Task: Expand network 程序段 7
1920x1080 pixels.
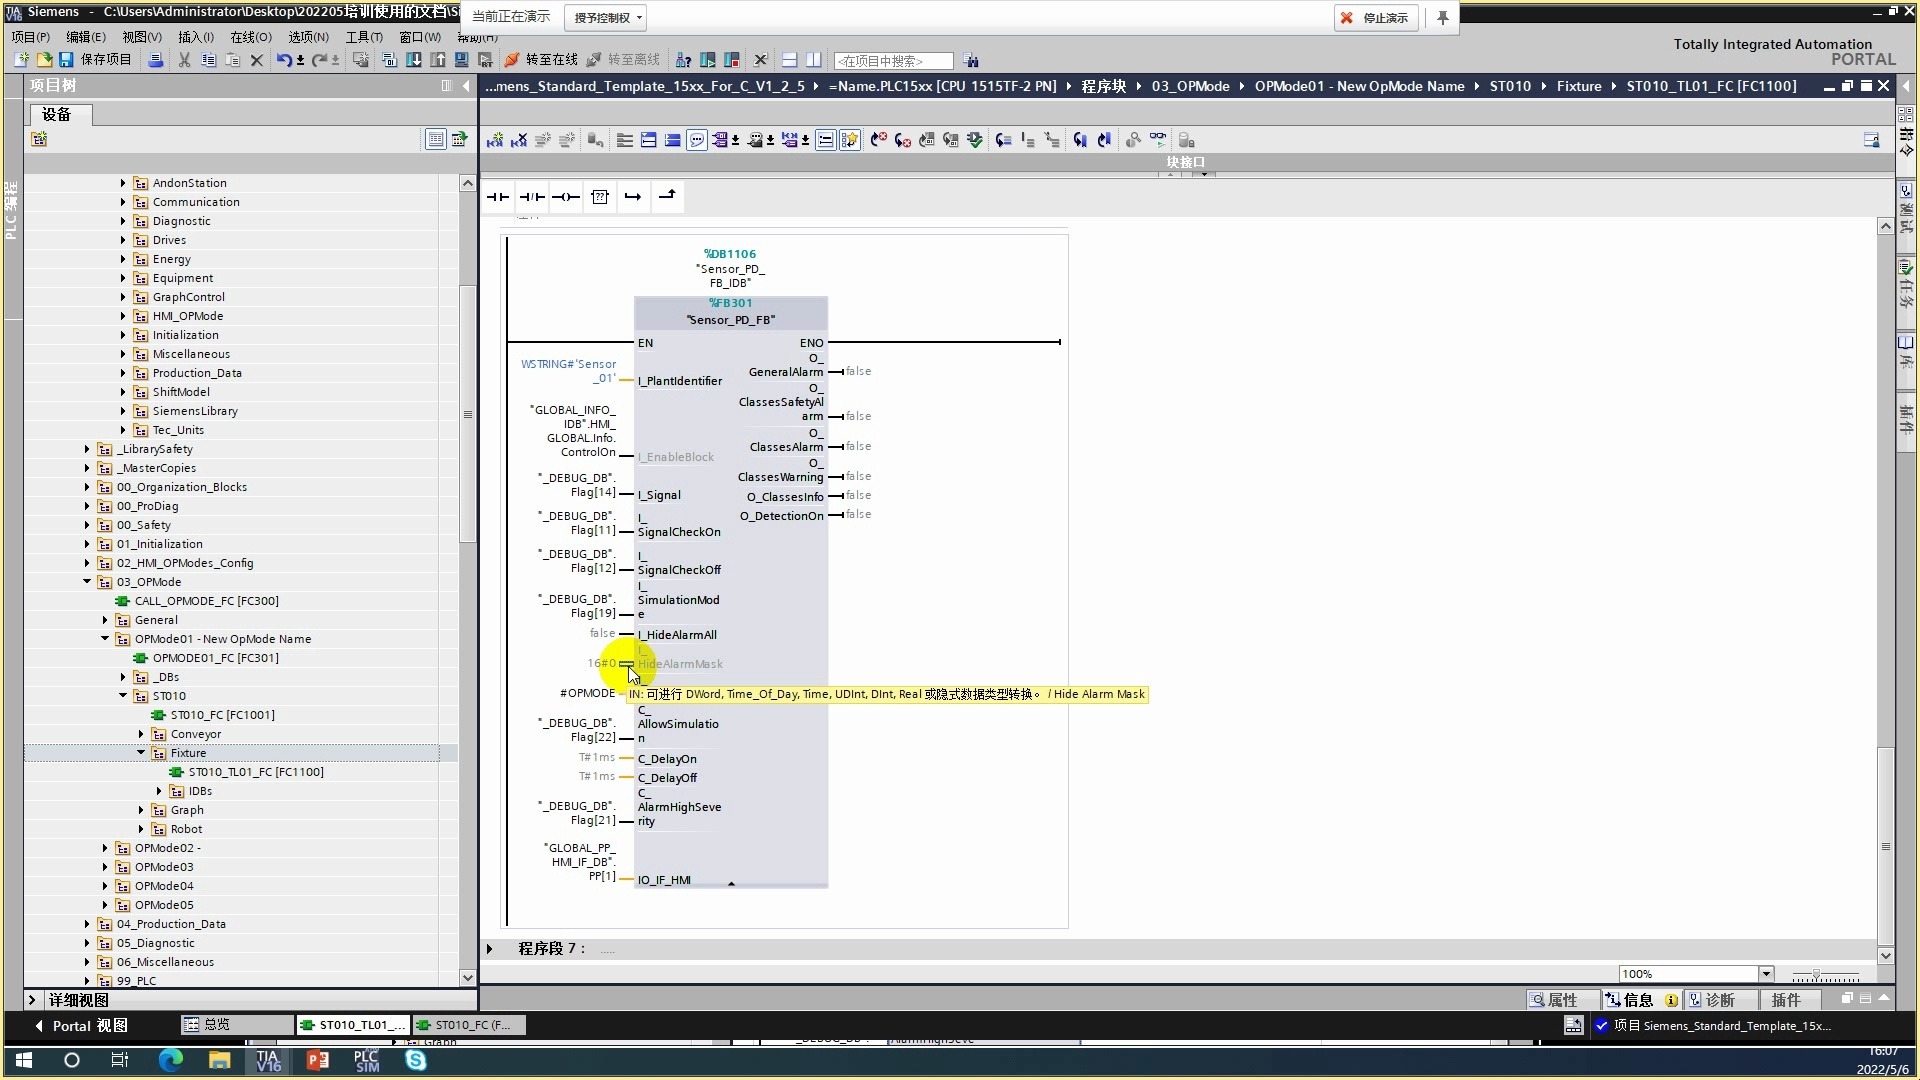Action: coord(490,948)
